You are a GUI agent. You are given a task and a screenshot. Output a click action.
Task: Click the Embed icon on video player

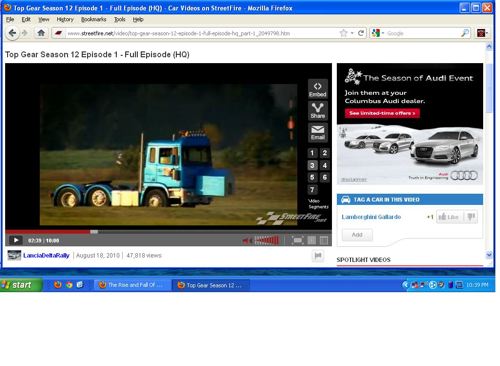click(x=317, y=89)
